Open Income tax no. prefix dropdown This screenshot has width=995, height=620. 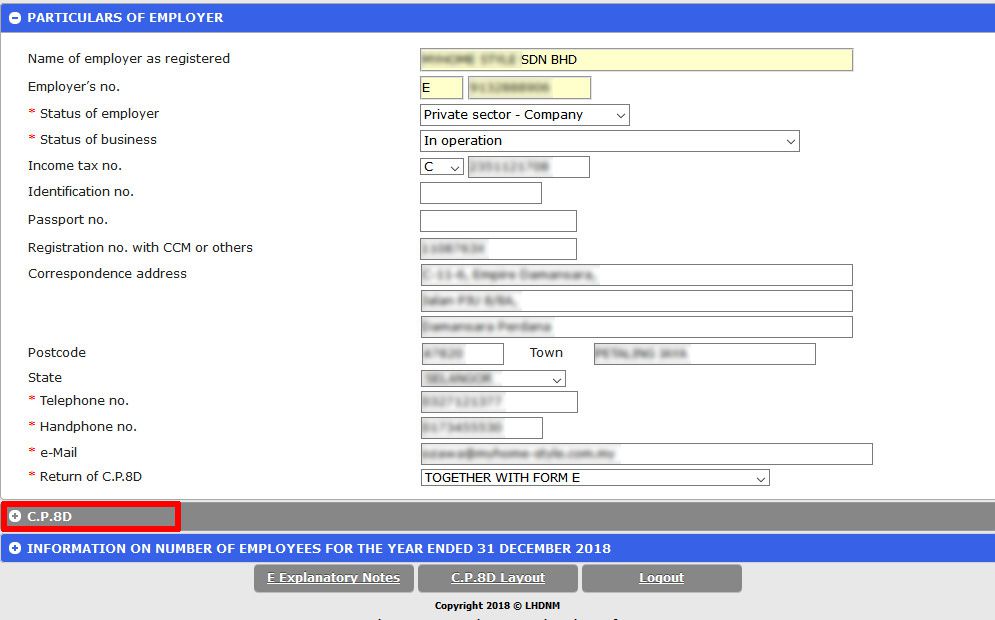(x=441, y=167)
